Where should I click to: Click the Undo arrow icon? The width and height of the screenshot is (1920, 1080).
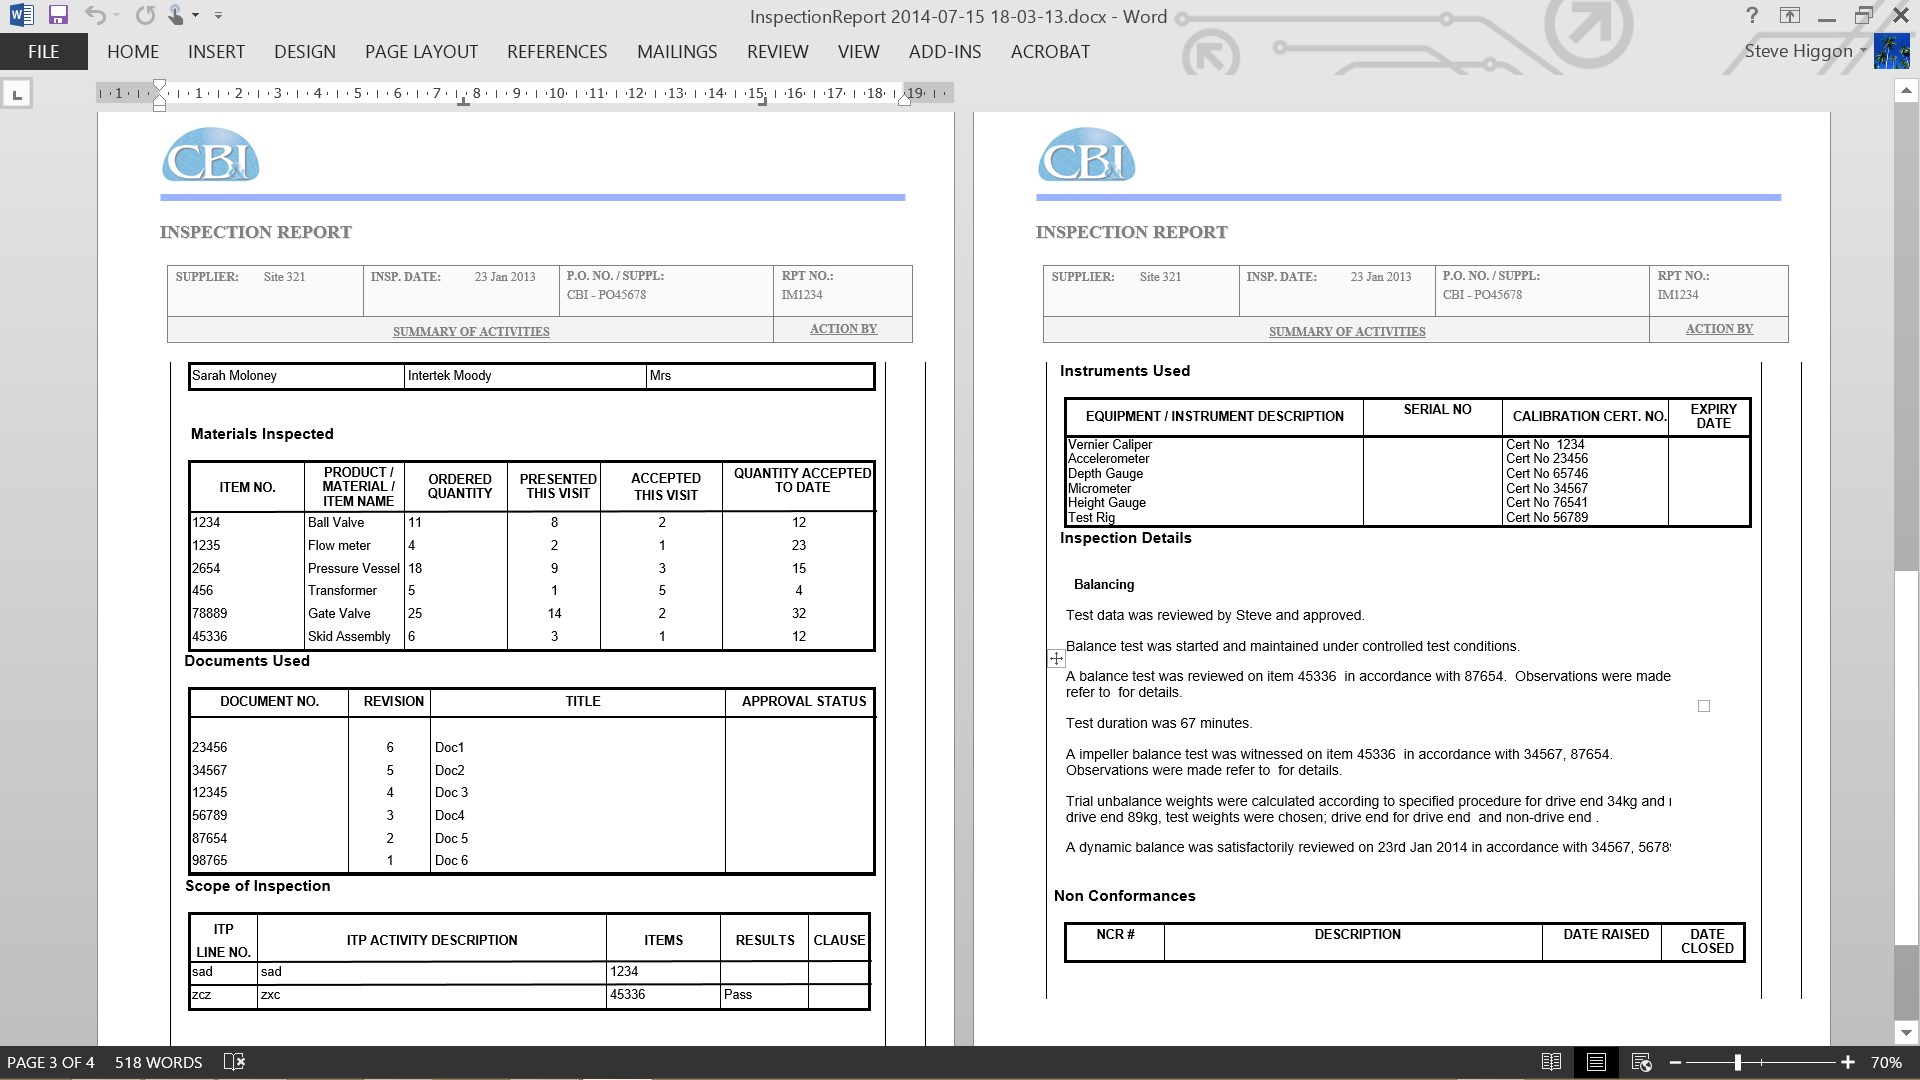(95, 15)
